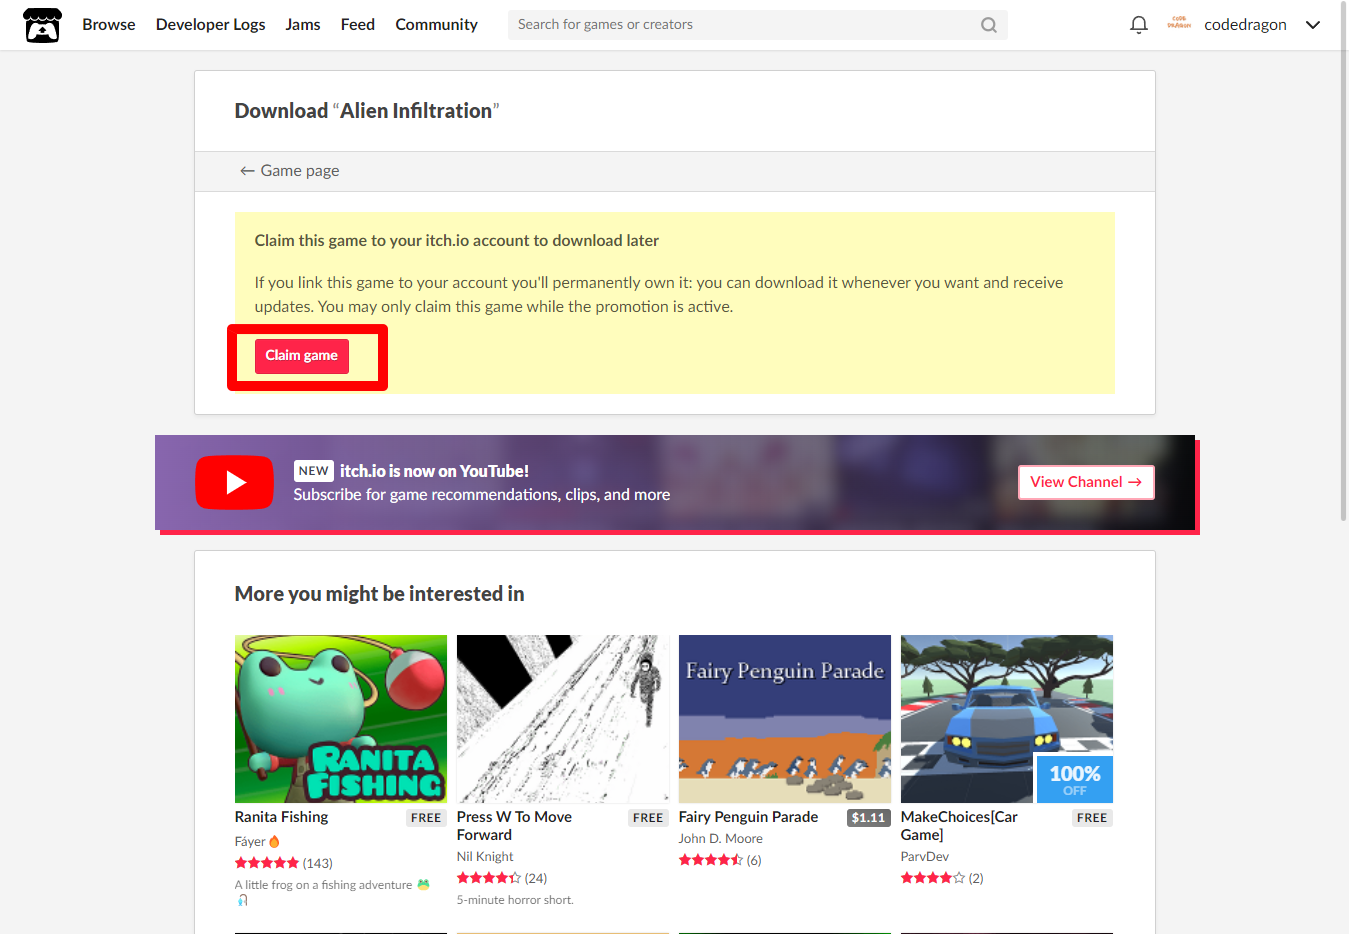Open the Fairy Penguin Parade thumbnail
Viewport: 1349px width, 934px height.
pos(785,719)
